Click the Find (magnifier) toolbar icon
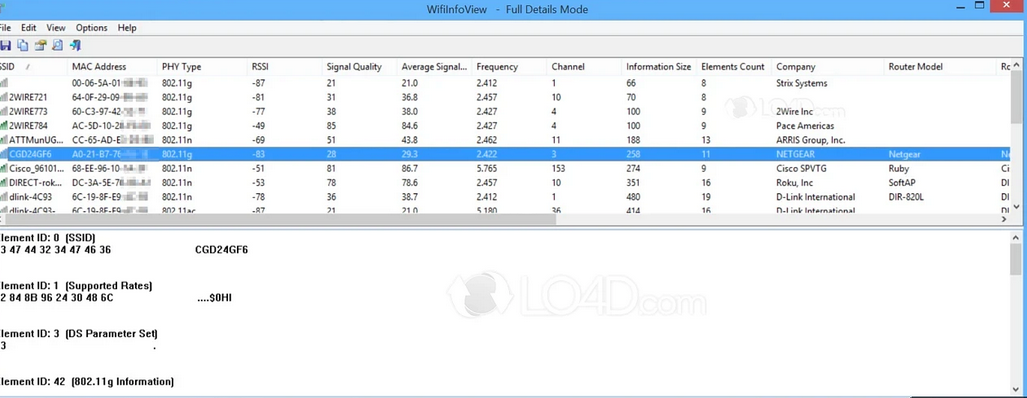This screenshot has width=1027, height=398. [x=58, y=45]
